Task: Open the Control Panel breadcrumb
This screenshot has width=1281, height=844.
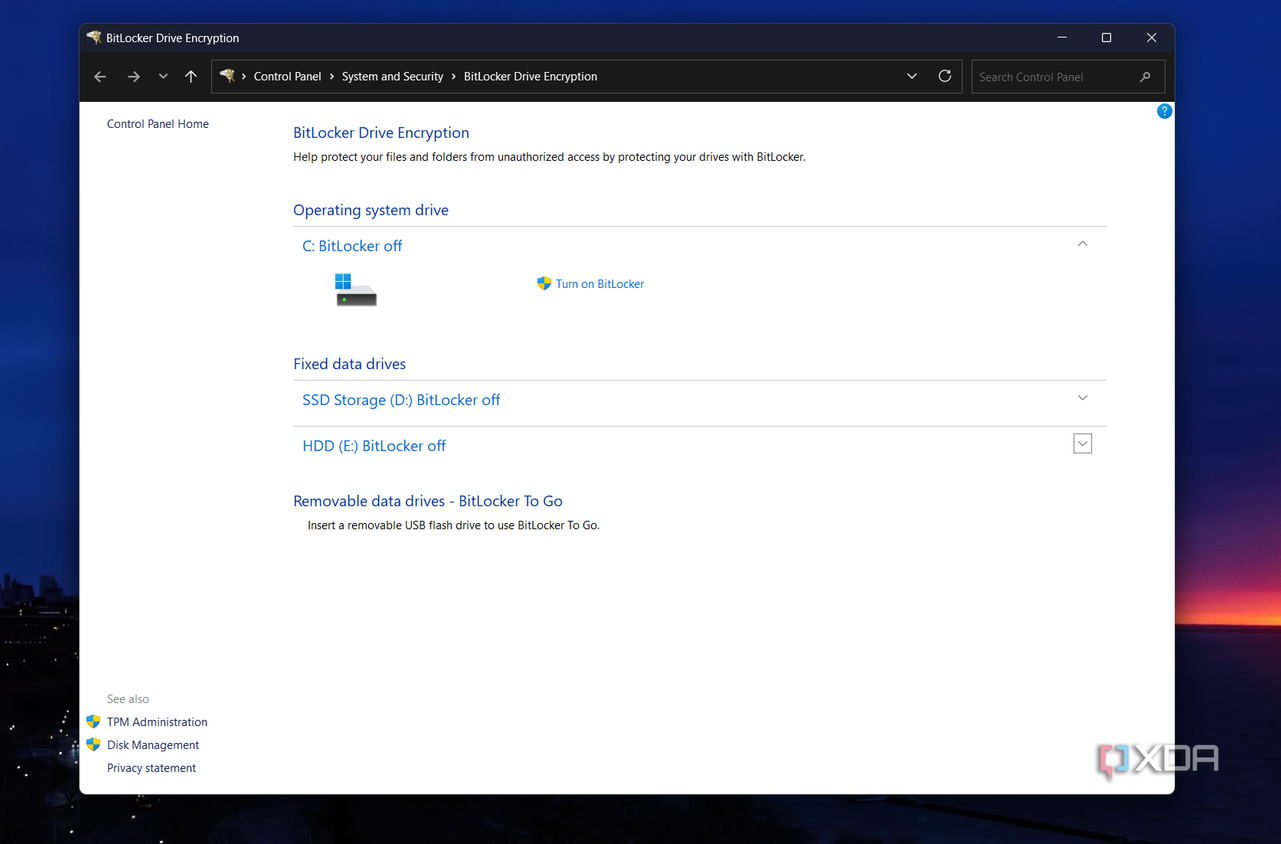Action: click(288, 77)
